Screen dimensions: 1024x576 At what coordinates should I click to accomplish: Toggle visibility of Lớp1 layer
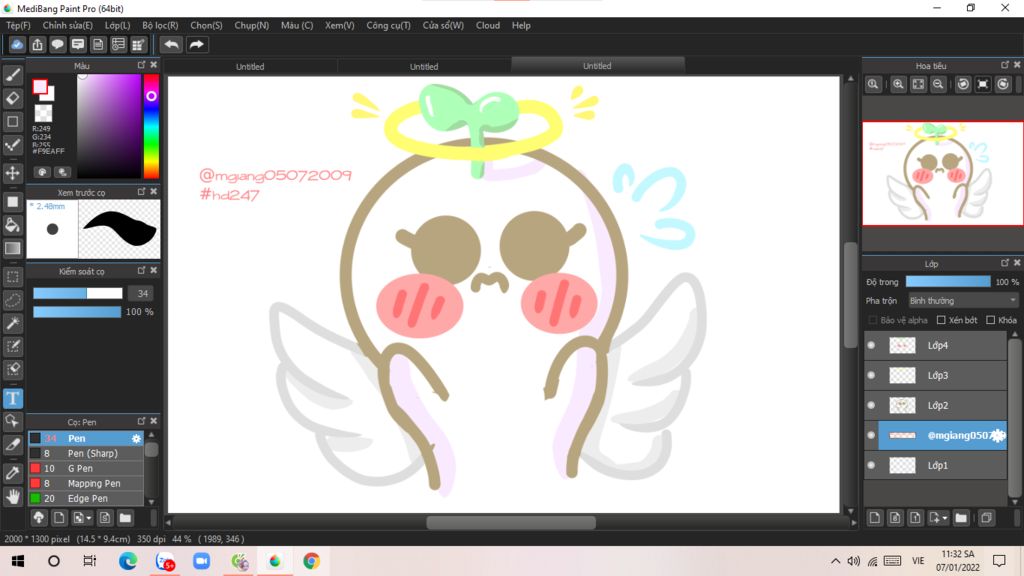[x=871, y=466]
